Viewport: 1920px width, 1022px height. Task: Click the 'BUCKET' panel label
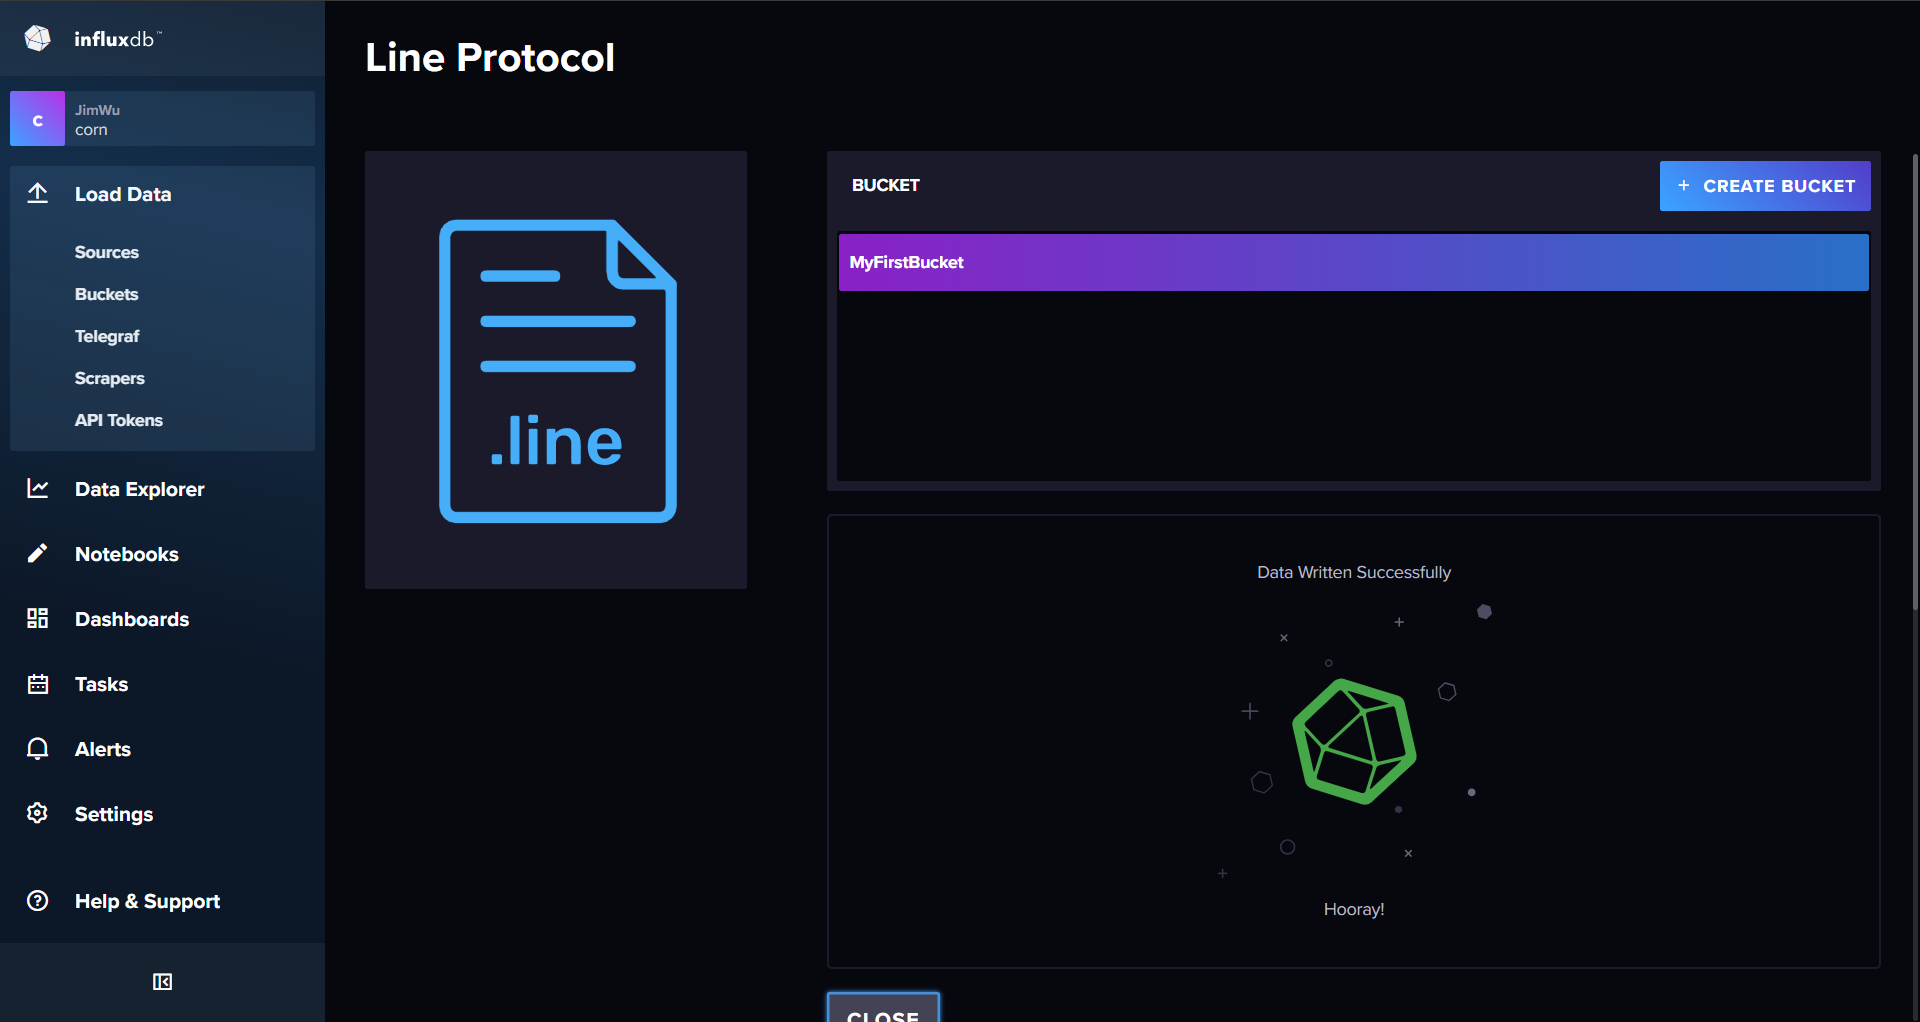(x=886, y=185)
